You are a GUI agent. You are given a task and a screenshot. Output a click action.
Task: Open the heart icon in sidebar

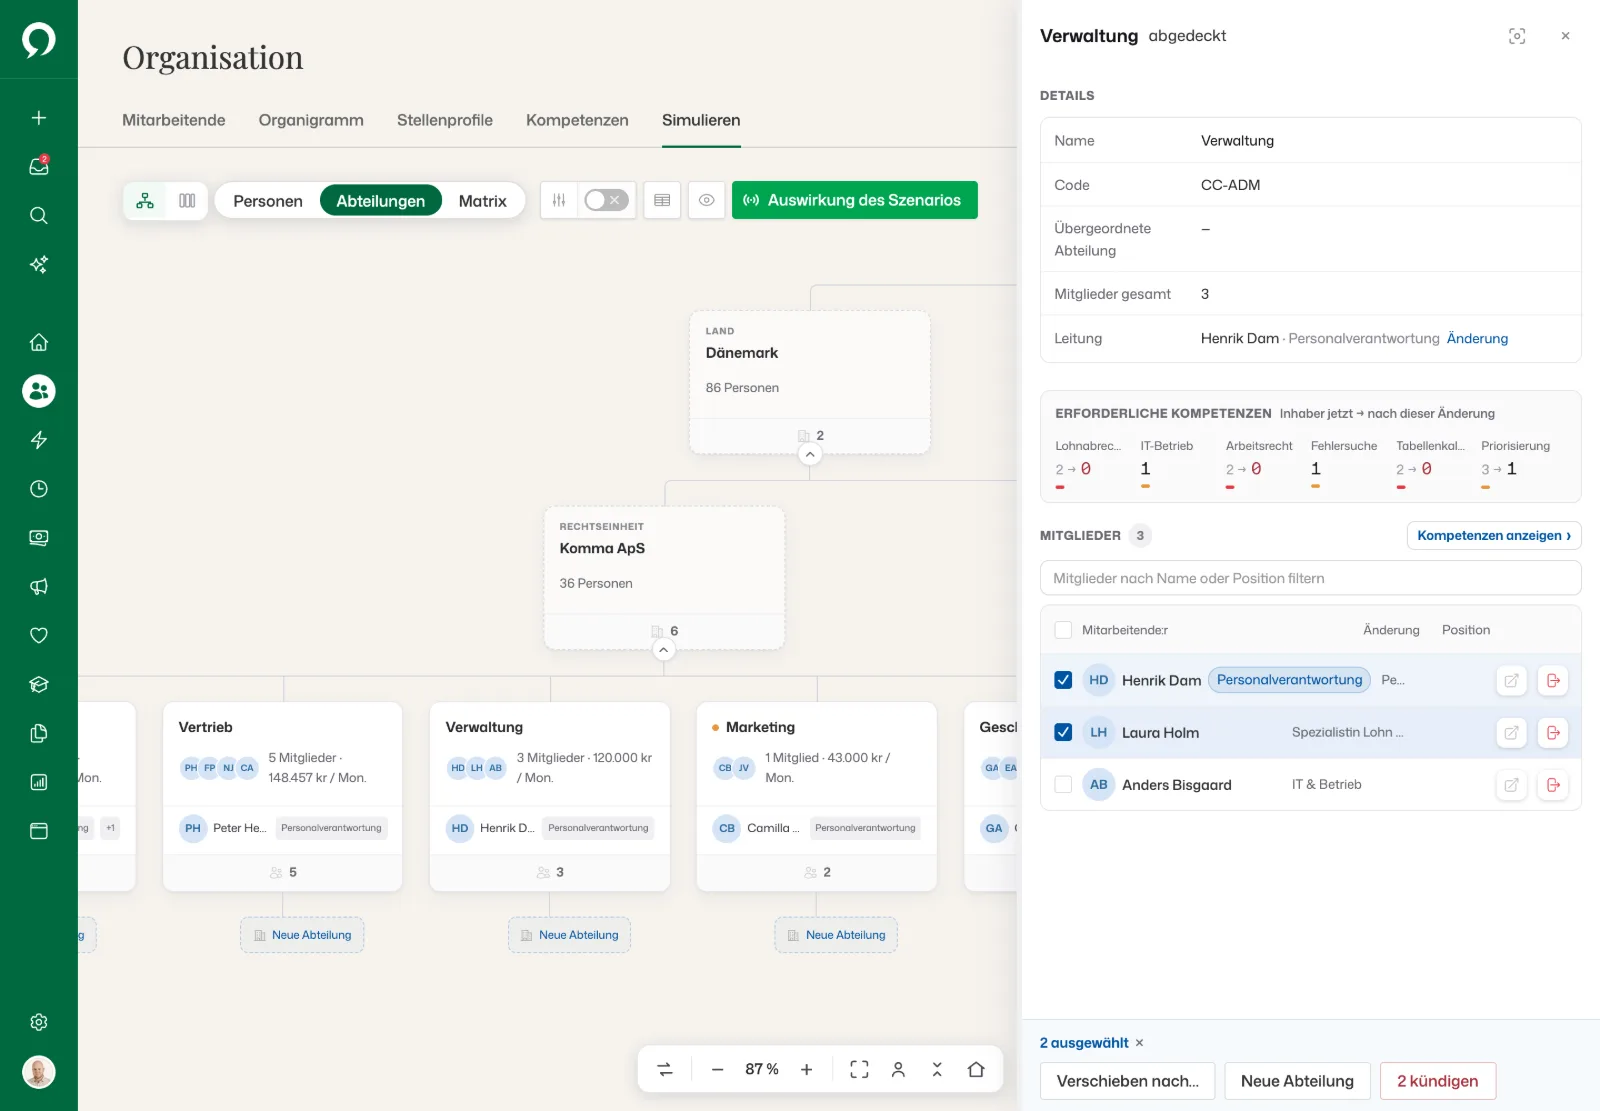[x=39, y=635]
